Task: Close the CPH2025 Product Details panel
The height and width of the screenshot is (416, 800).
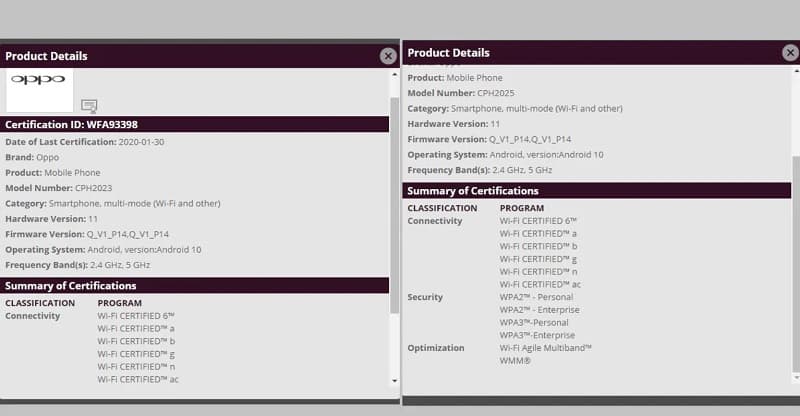Action: tap(790, 52)
